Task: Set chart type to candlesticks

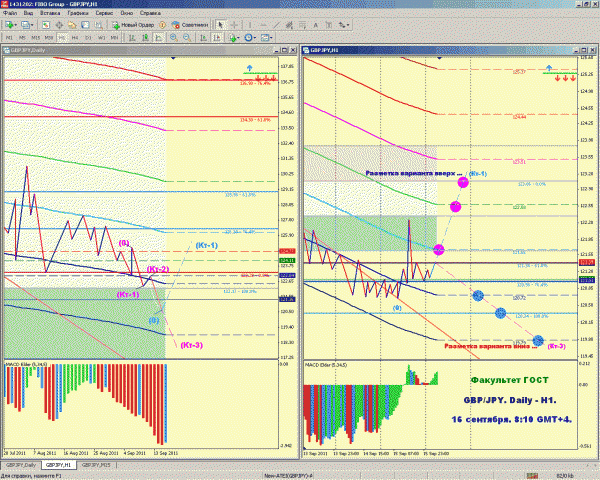Action: point(145,38)
